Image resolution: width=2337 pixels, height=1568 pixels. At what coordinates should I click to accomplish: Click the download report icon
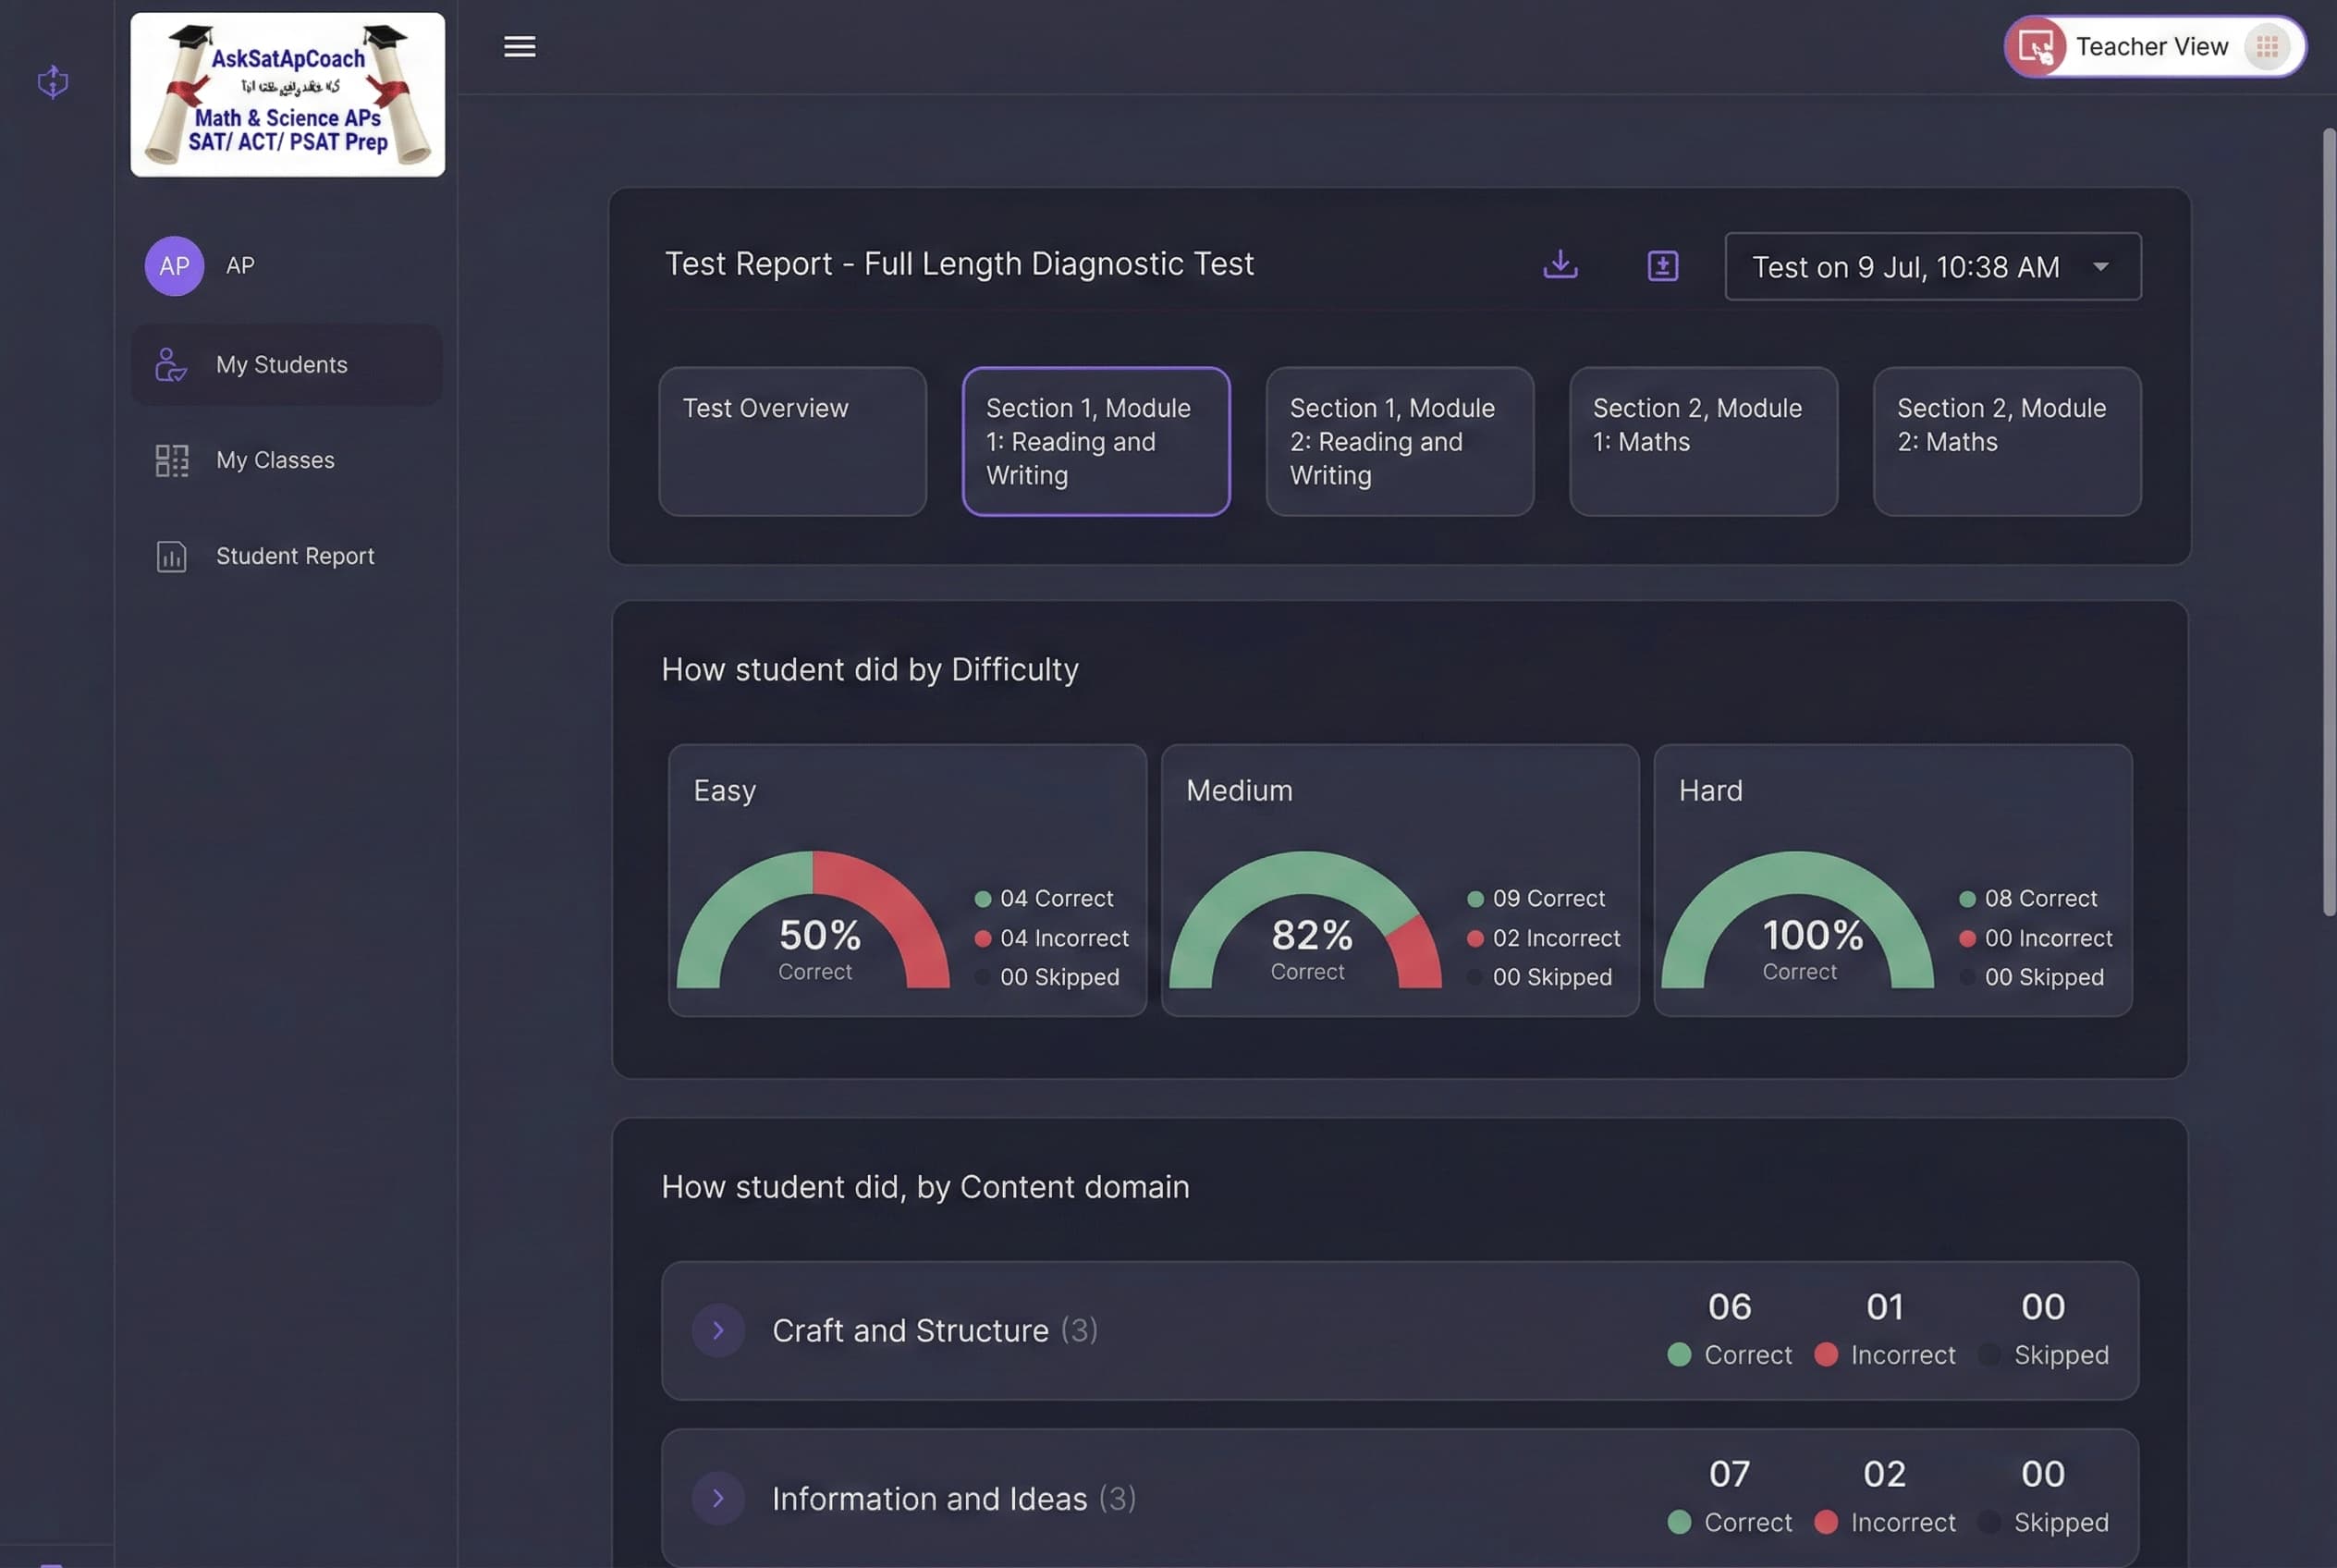point(1560,265)
